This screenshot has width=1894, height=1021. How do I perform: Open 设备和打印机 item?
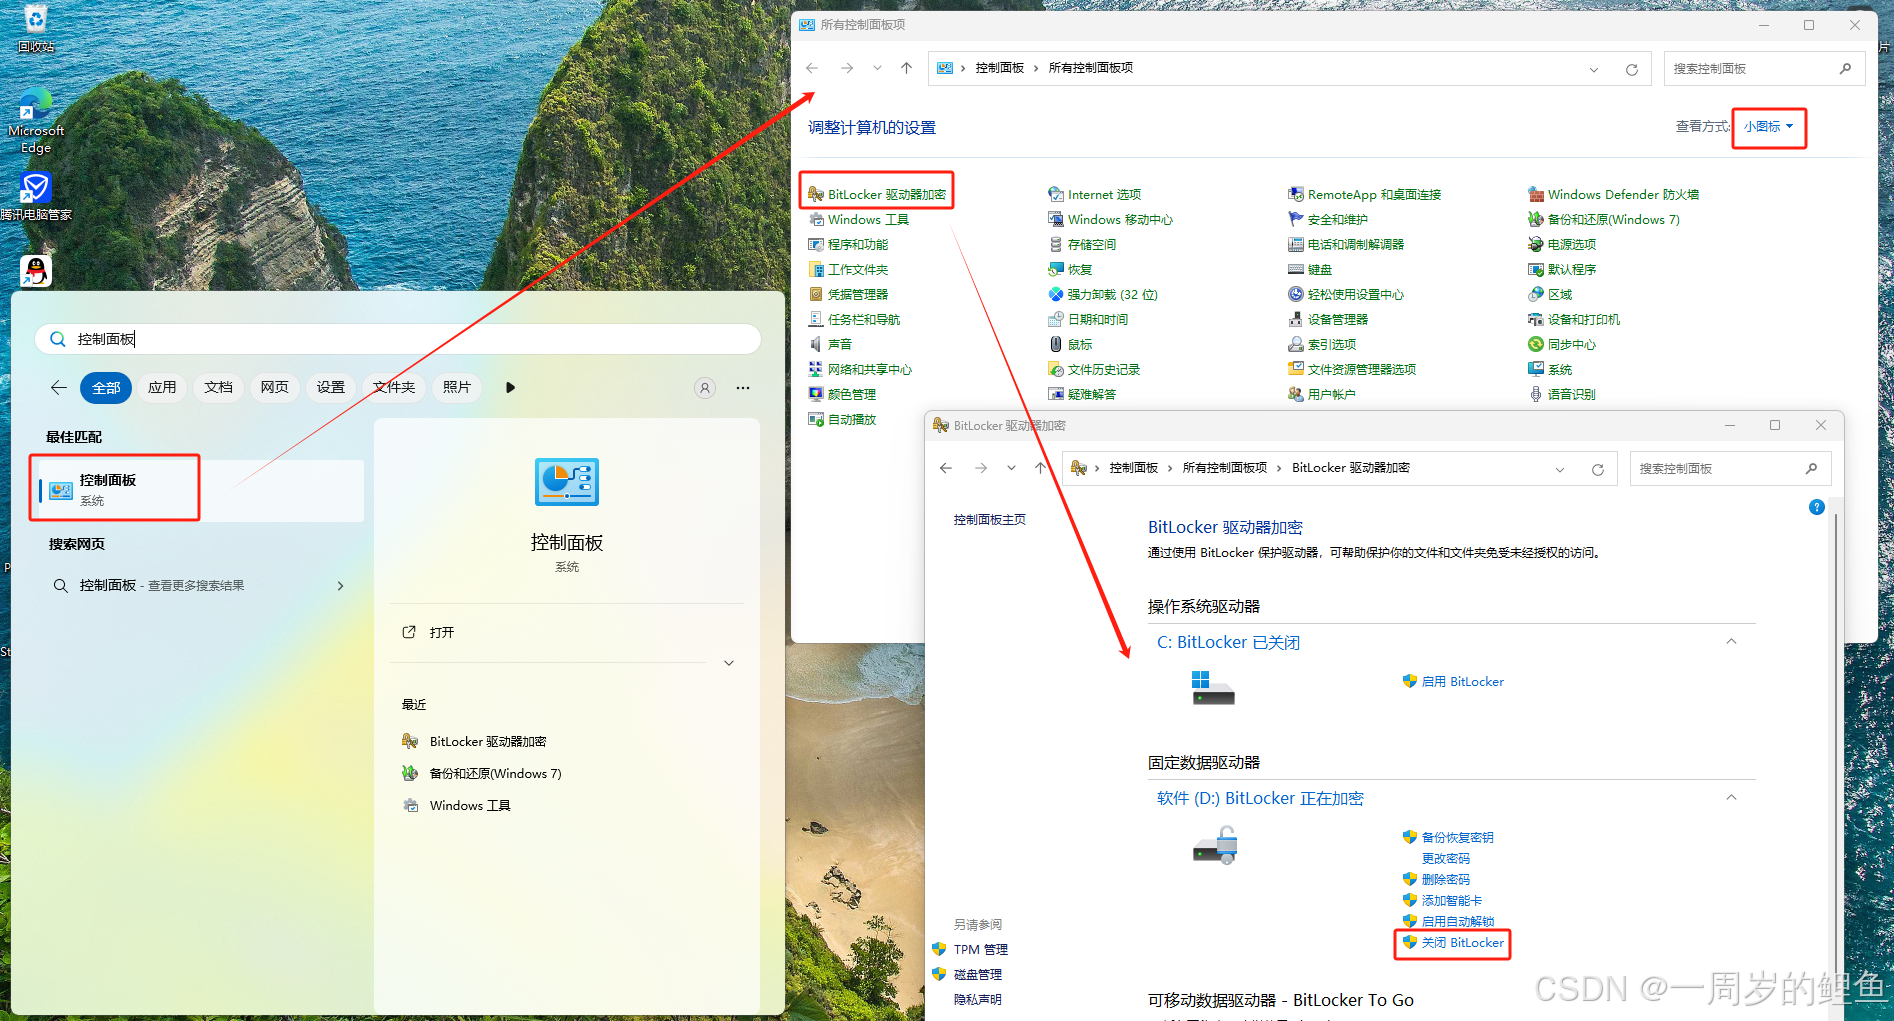pos(1574,320)
